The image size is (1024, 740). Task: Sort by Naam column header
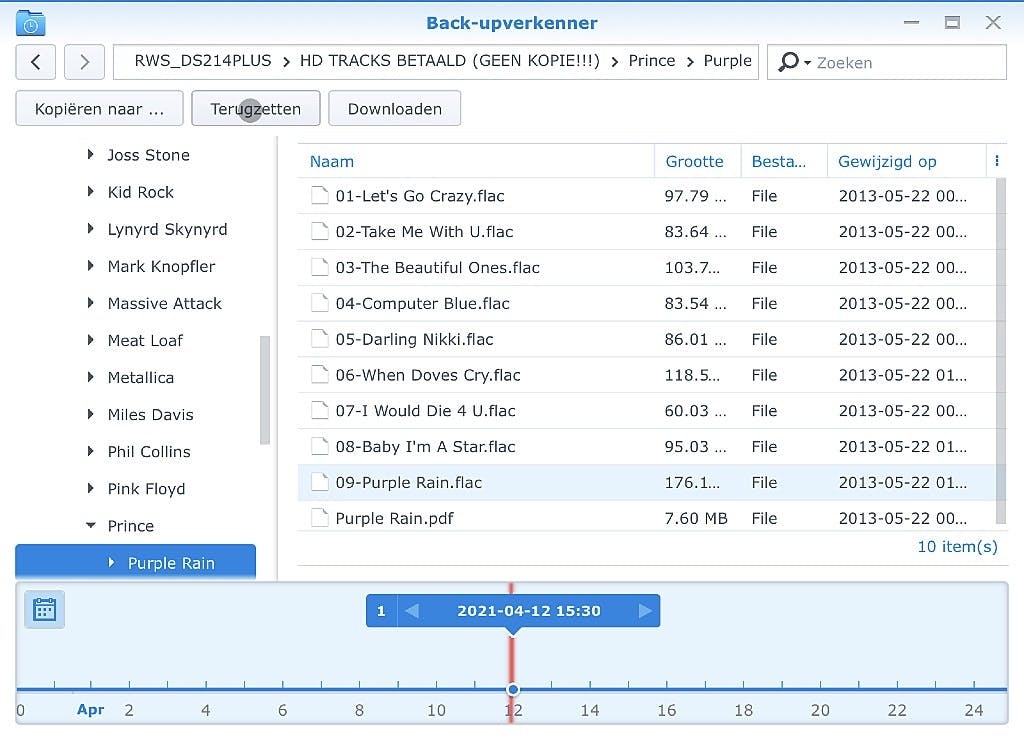pyautogui.click(x=476, y=161)
